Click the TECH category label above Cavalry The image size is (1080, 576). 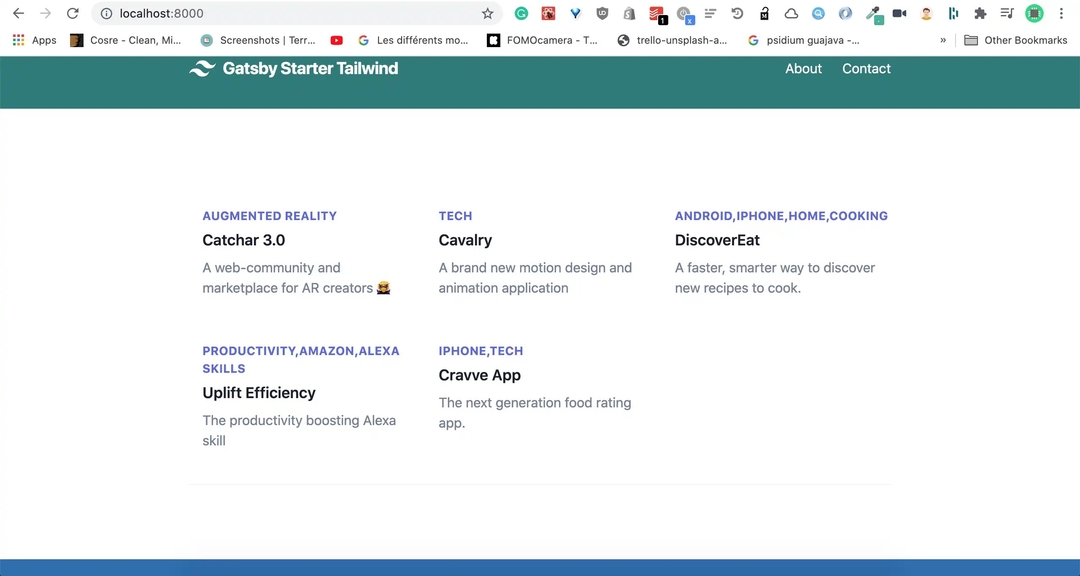tap(455, 216)
